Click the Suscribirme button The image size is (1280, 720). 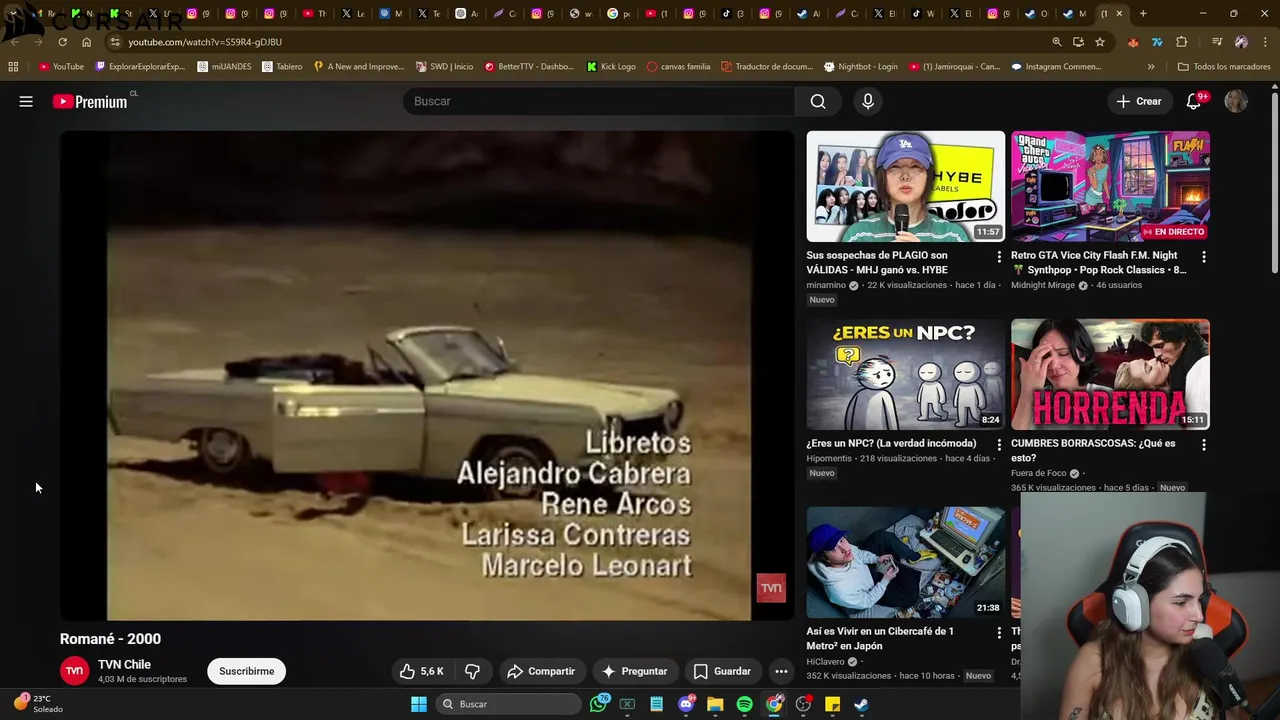pos(246,671)
